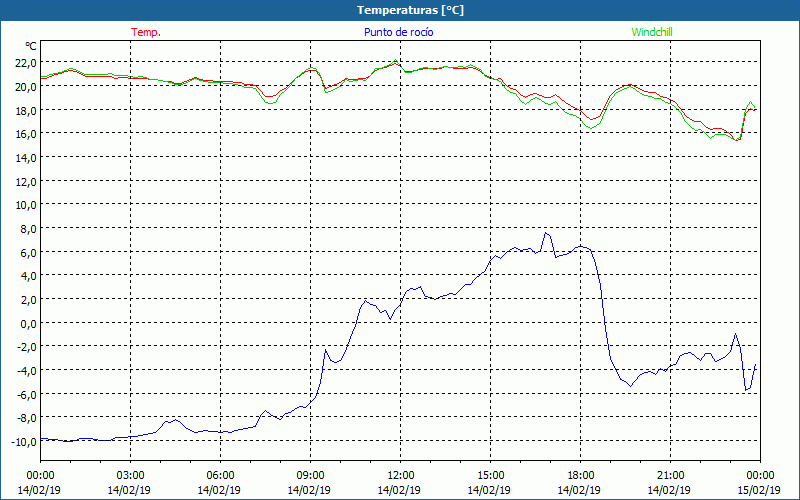The image size is (800, 500).
Task: Click the 10,0 value on the Y axis
Action: (x=27, y=205)
